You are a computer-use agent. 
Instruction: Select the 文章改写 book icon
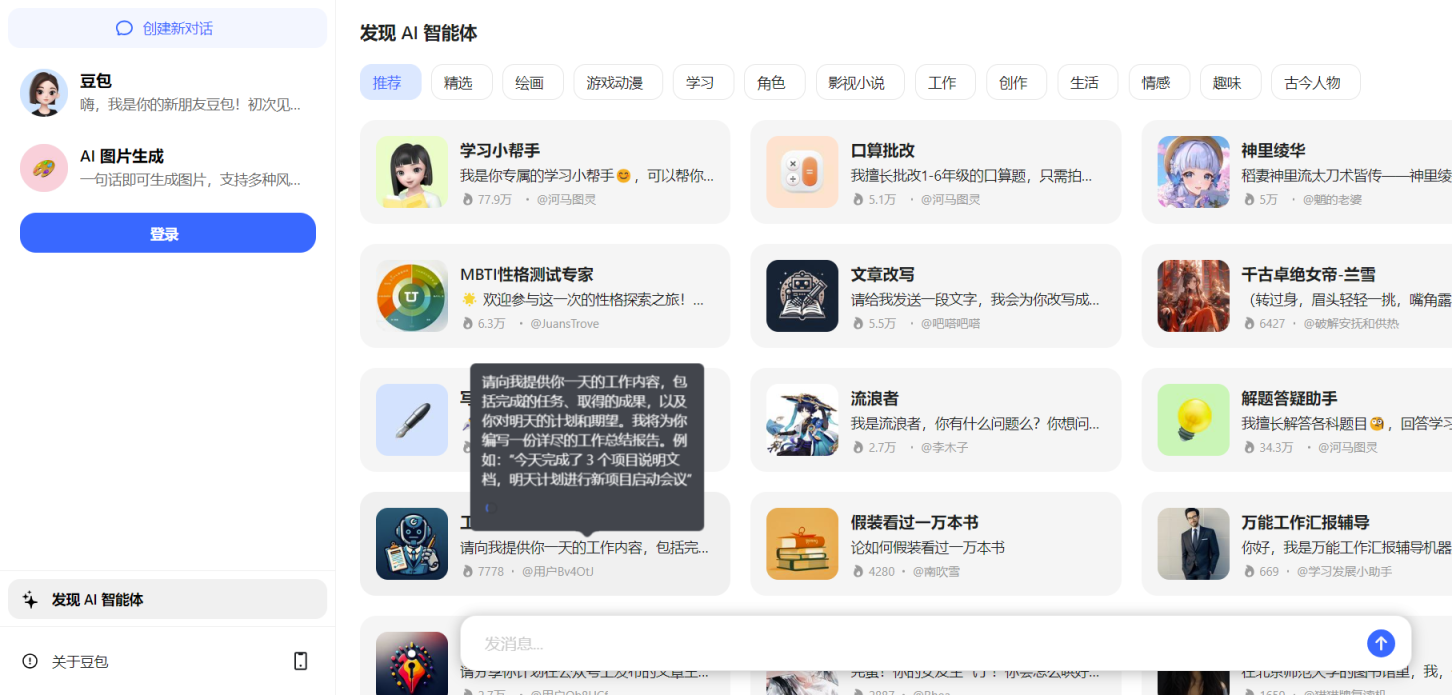[x=802, y=295]
